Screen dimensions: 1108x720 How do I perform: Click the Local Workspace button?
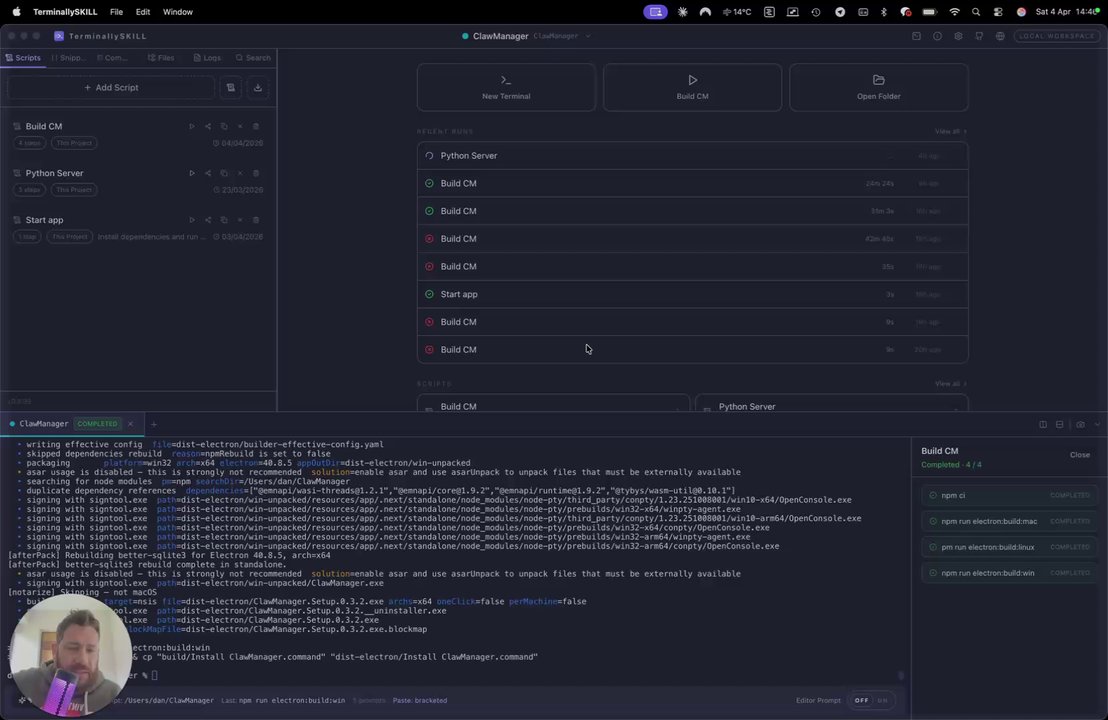coord(1056,36)
